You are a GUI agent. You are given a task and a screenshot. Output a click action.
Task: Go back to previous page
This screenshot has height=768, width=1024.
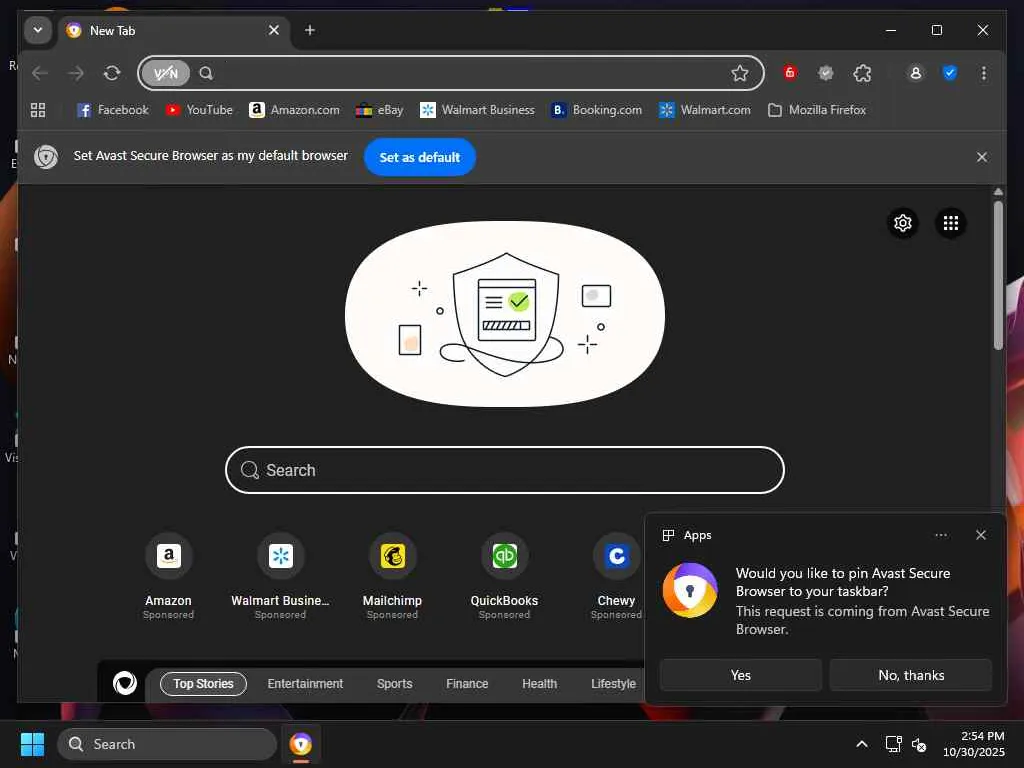coord(40,73)
